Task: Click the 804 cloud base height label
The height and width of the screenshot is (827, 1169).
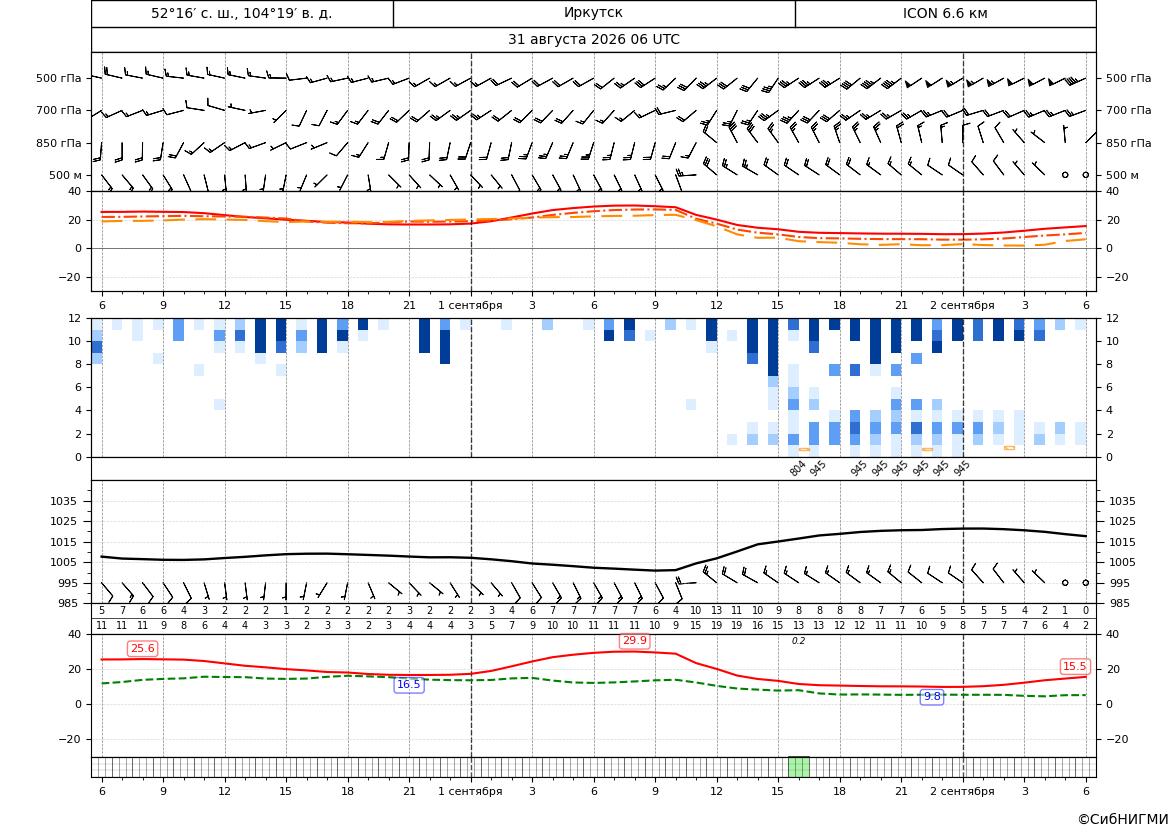Action: click(x=798, y=468)
